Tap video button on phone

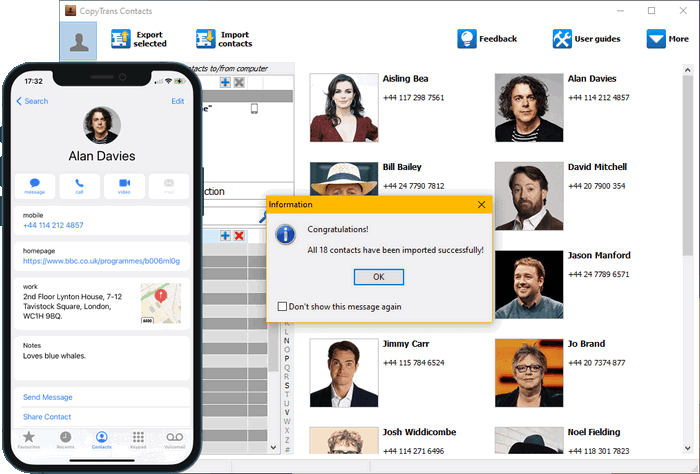124,186
